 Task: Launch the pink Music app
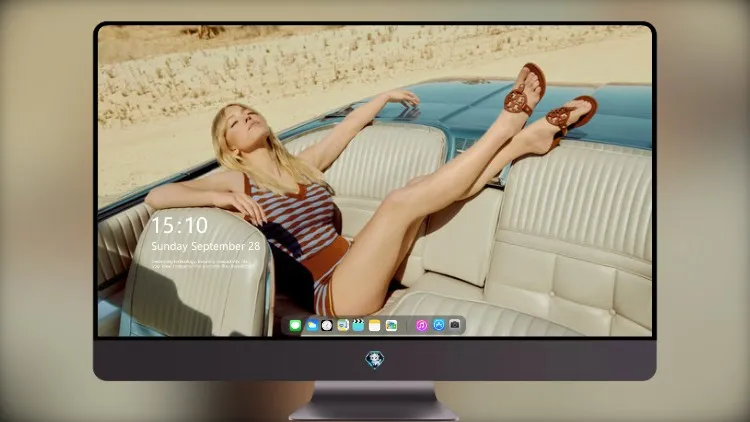pos(421,326)
